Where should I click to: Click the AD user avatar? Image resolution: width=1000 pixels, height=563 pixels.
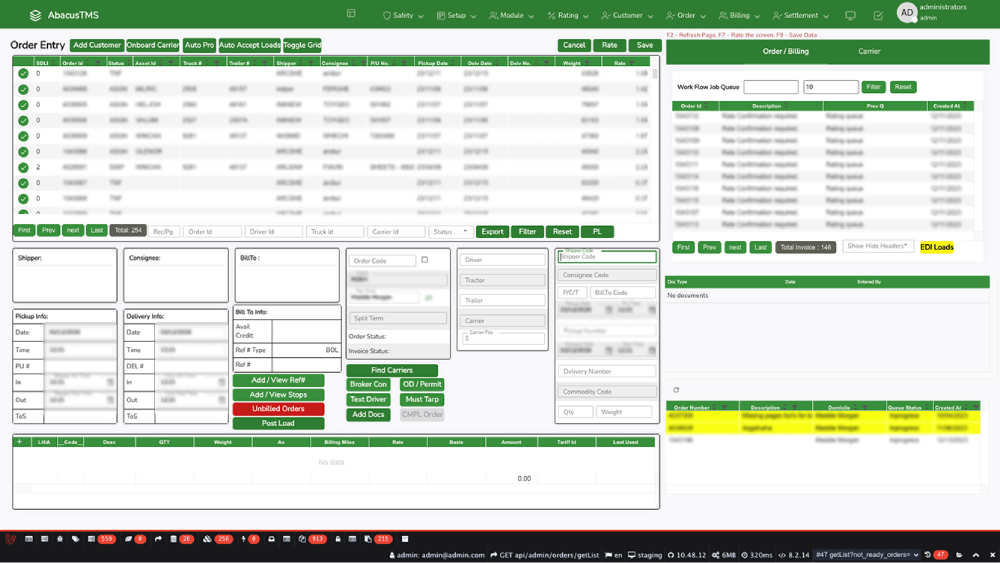[x=906, y=13]
